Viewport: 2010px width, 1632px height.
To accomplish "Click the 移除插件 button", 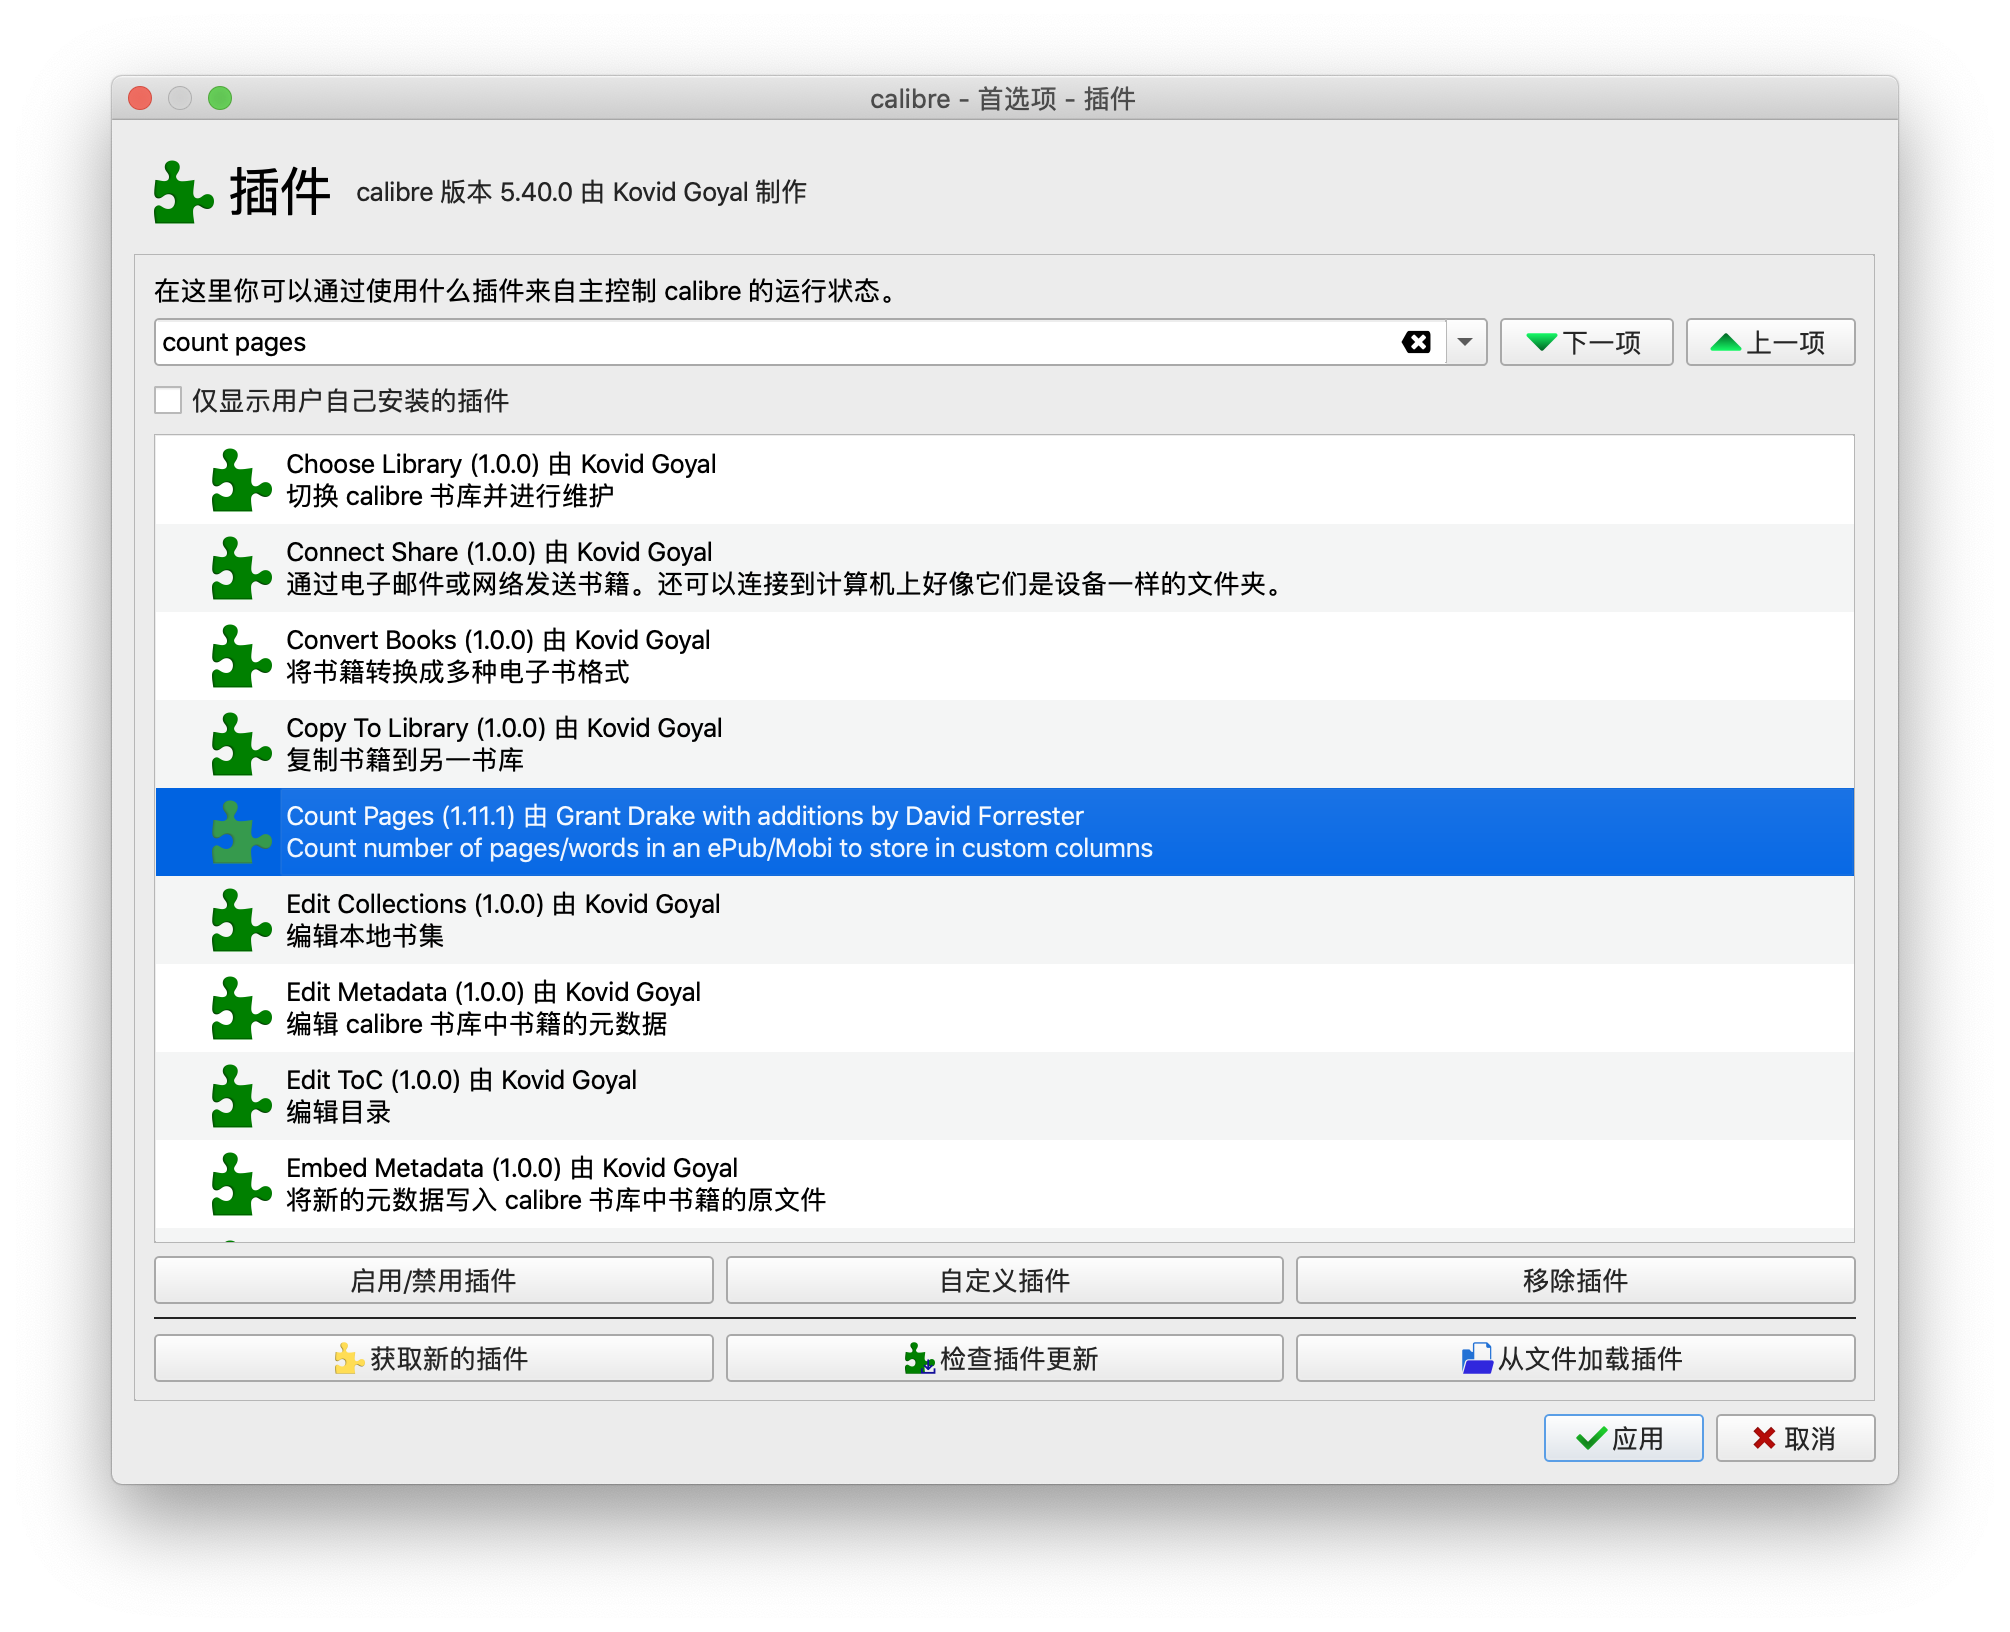I will point(1575,1281).
